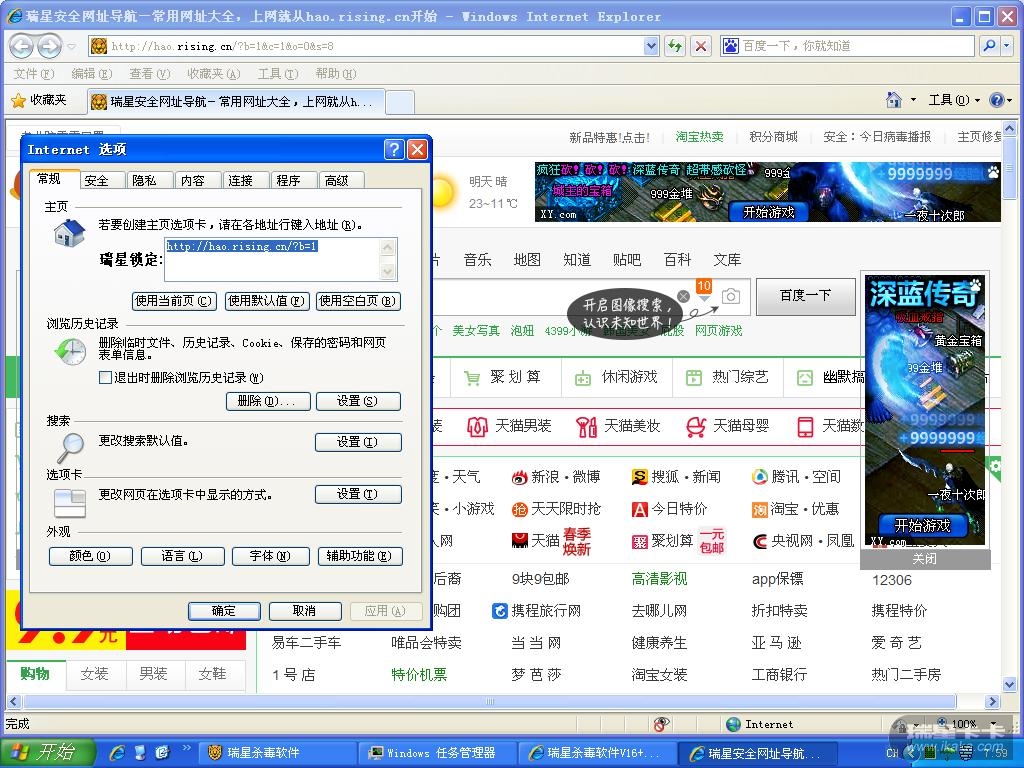Click the IE Forward navigation arrow
This screenshot has height=768, width=1024.
(50, 46)
